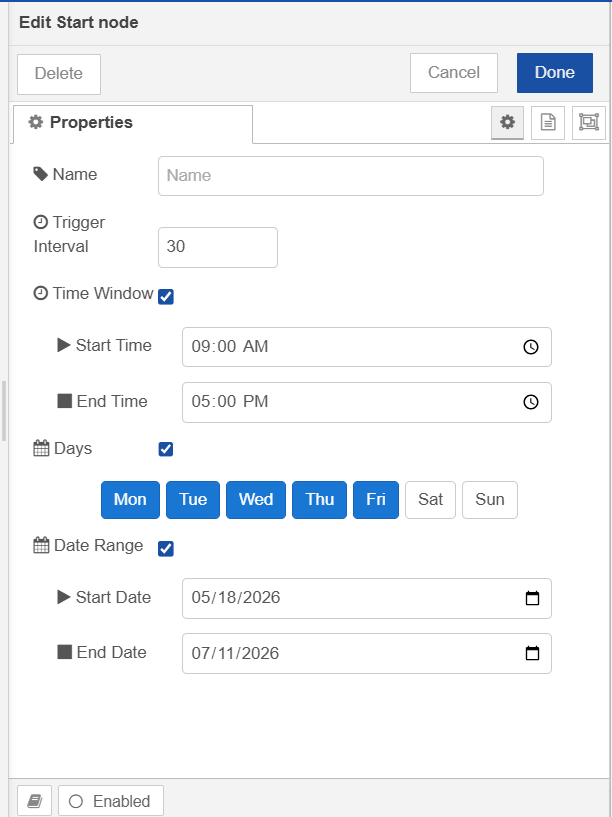Deselect the Wed day button

click(x=256, y=500)
